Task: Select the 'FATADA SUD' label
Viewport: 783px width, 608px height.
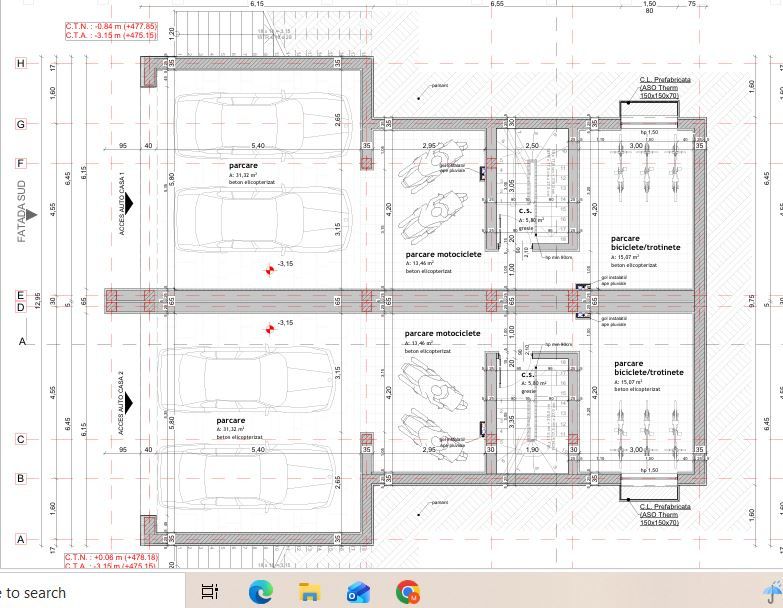Action: (21, 211)
